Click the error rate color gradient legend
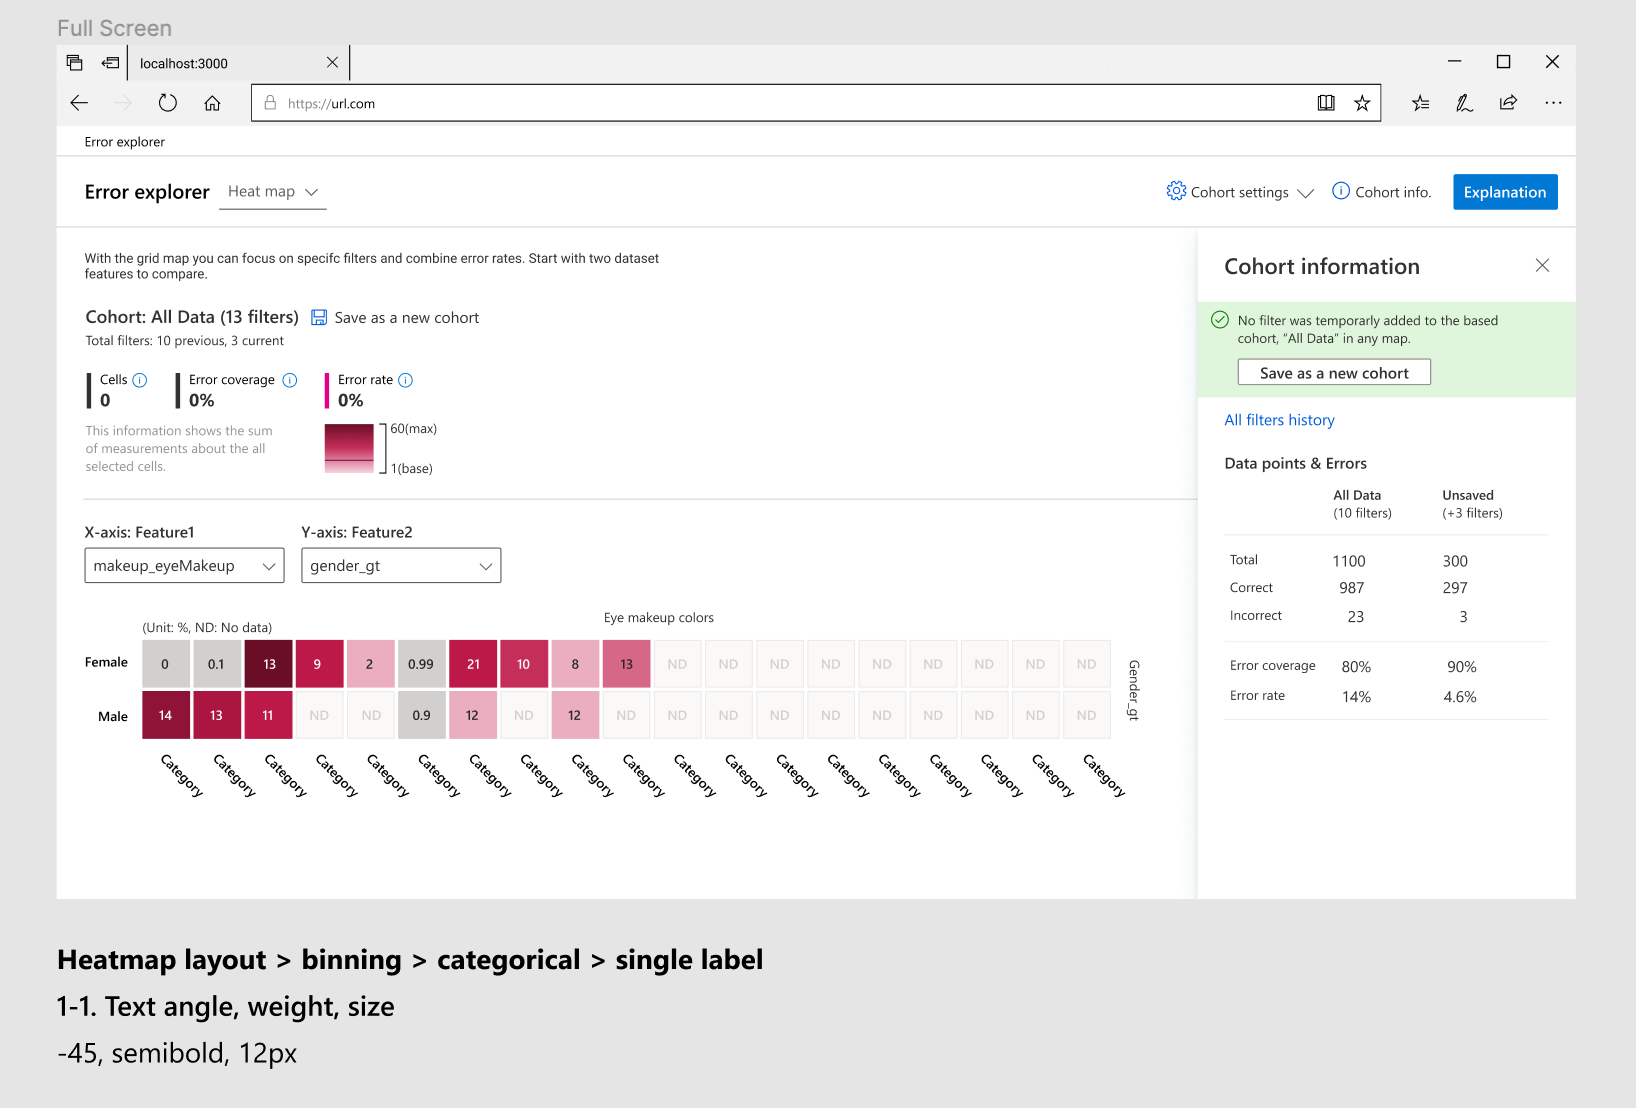1636x1108 pixels. (349, 448)
